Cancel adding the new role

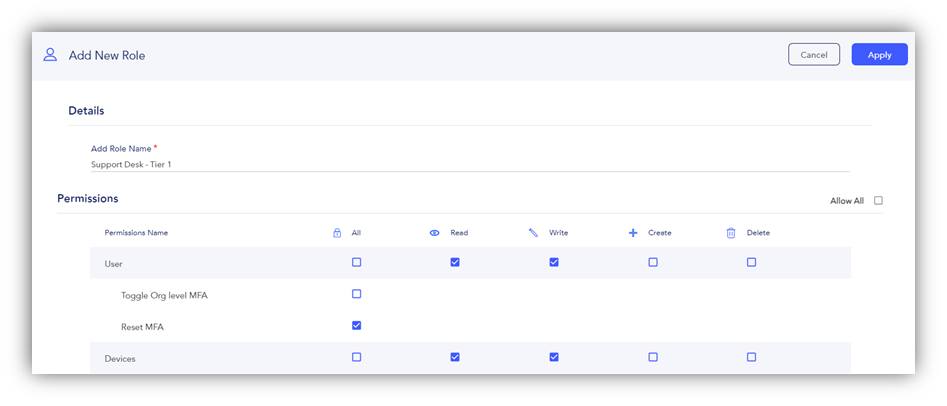click(814, 54)
